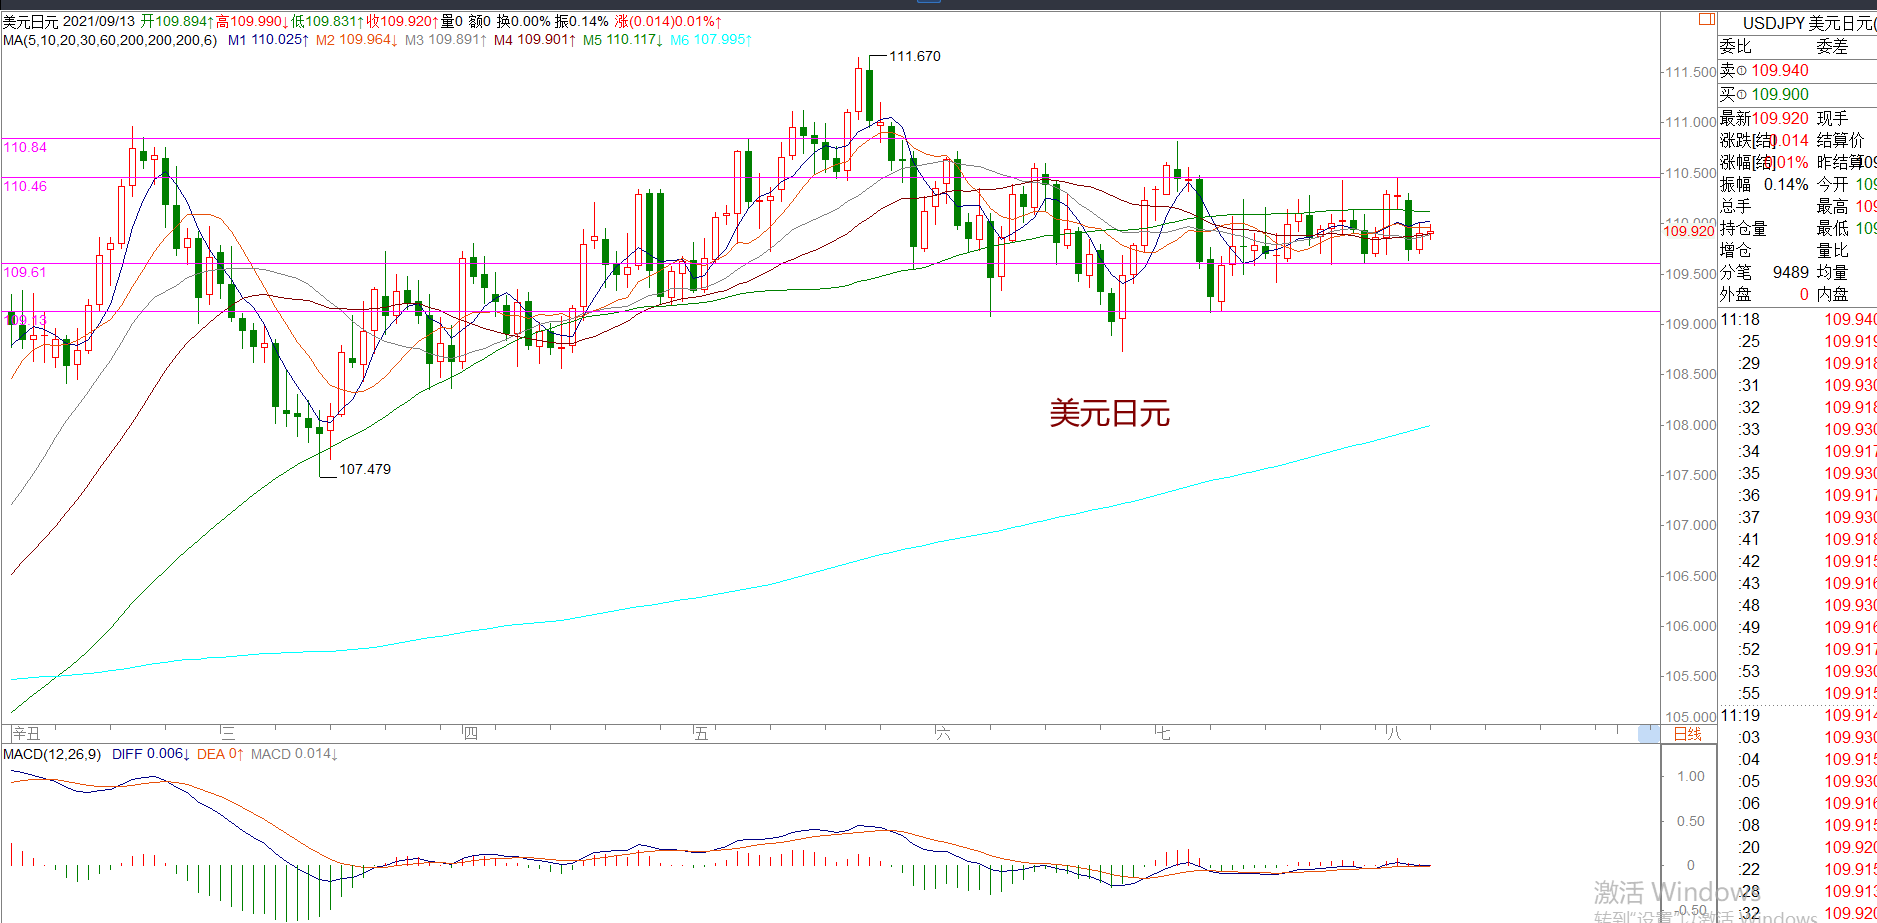The height and width of the screenshot is (923, 1877).
Task: Click the 美元日元 2021/09/13 chart header
Action: pos(68,21)
